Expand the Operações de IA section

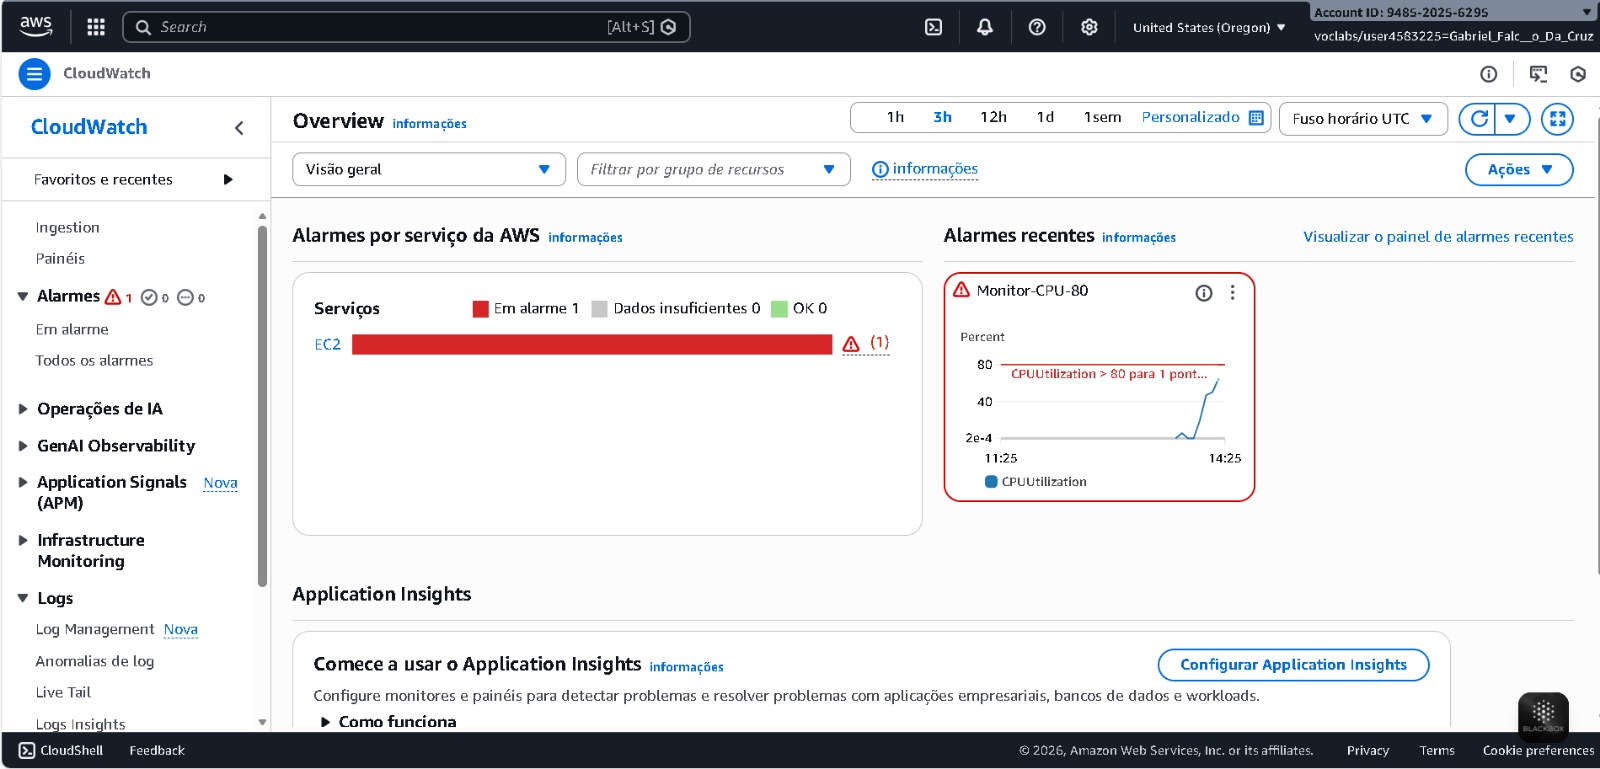99,409
